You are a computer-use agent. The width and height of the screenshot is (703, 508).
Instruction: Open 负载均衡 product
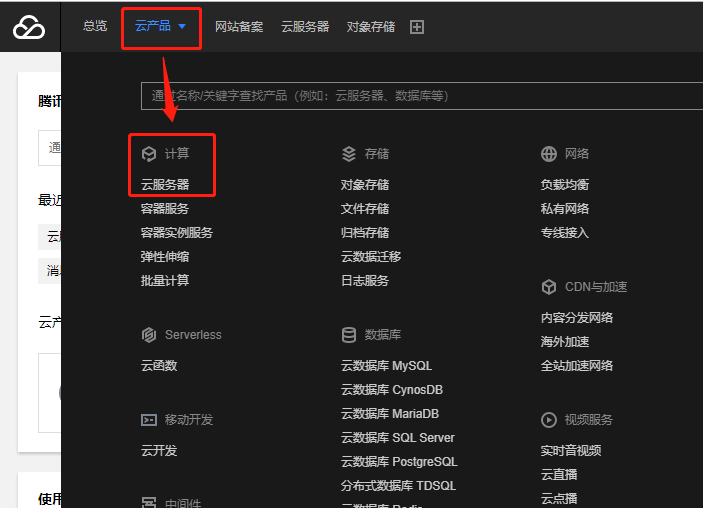pos(565,185)
